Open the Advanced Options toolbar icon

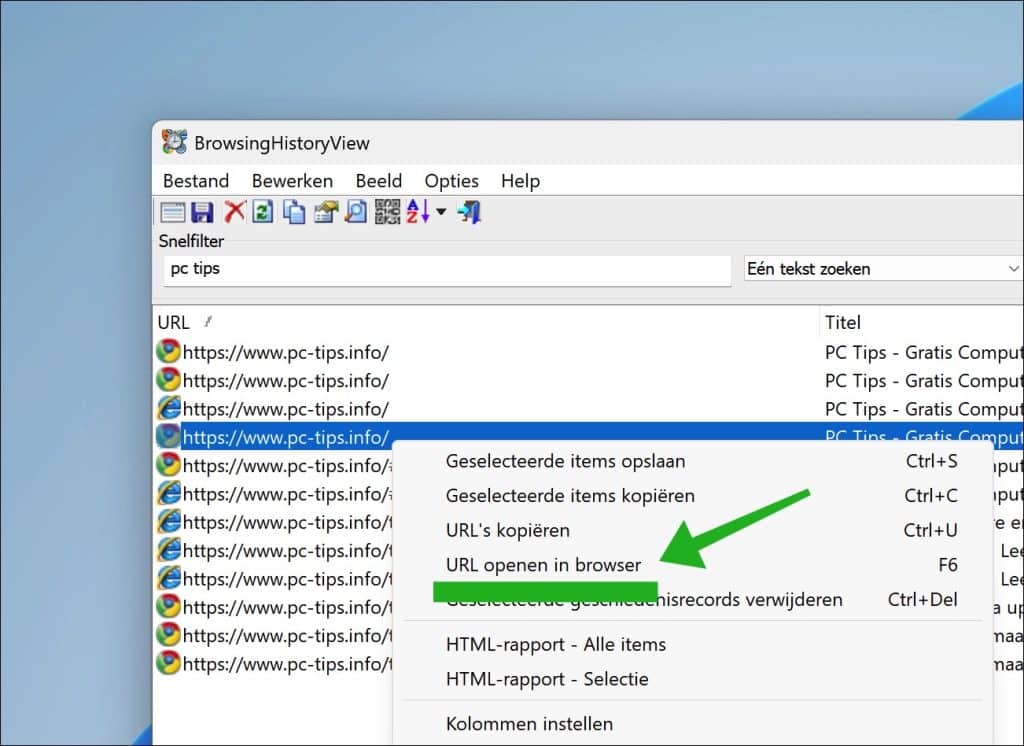click(173, 212)
